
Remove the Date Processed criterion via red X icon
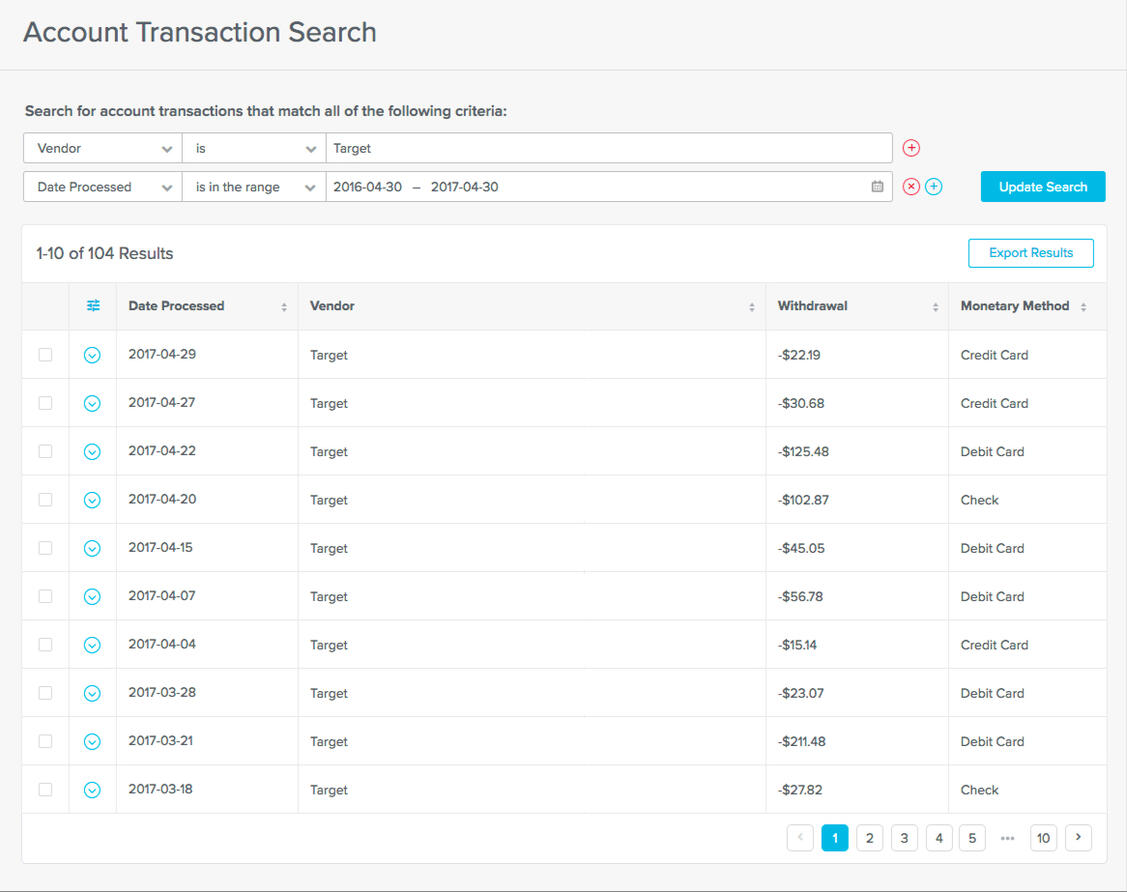[x=911, y=186]
